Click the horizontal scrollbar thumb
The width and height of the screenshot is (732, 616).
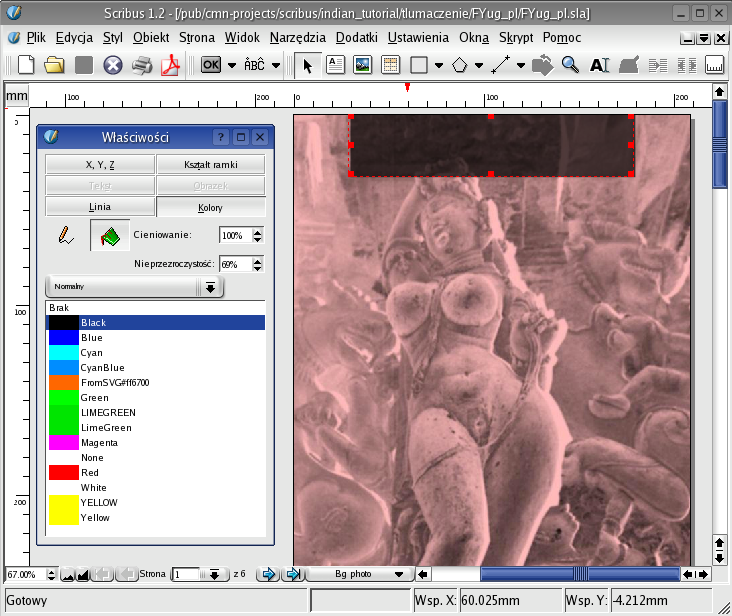pyautogui.click(x=580, y=574)
